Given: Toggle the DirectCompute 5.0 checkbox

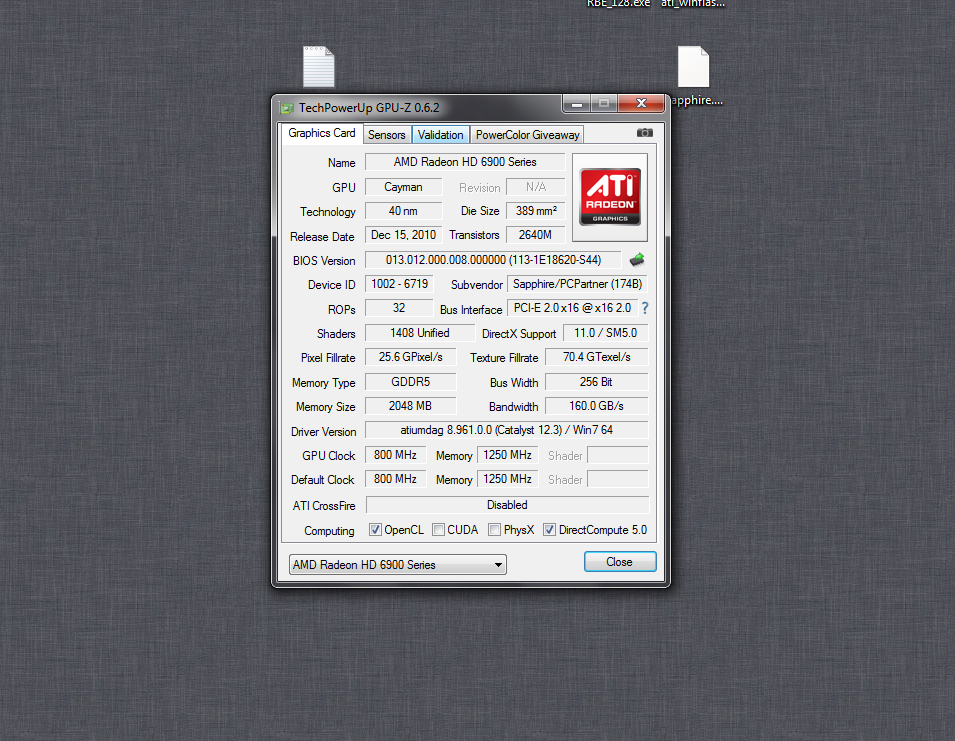Looking at the screenshot, I should [x=549, y=530].
